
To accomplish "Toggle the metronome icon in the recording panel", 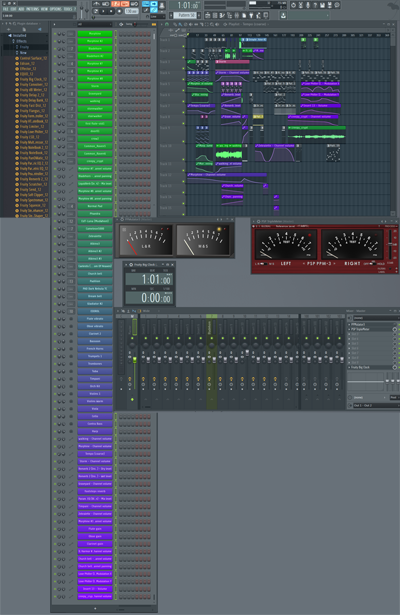I will (x=96, y=4).
